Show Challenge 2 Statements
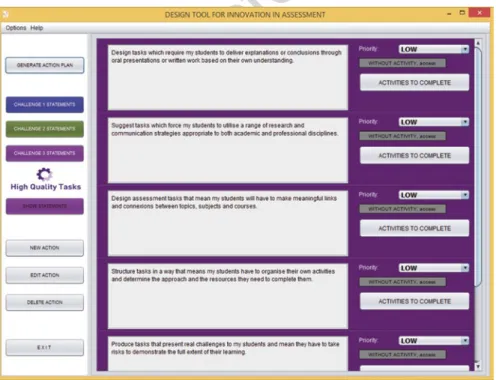The image size is (496, 380). click(x=45, y=129)
